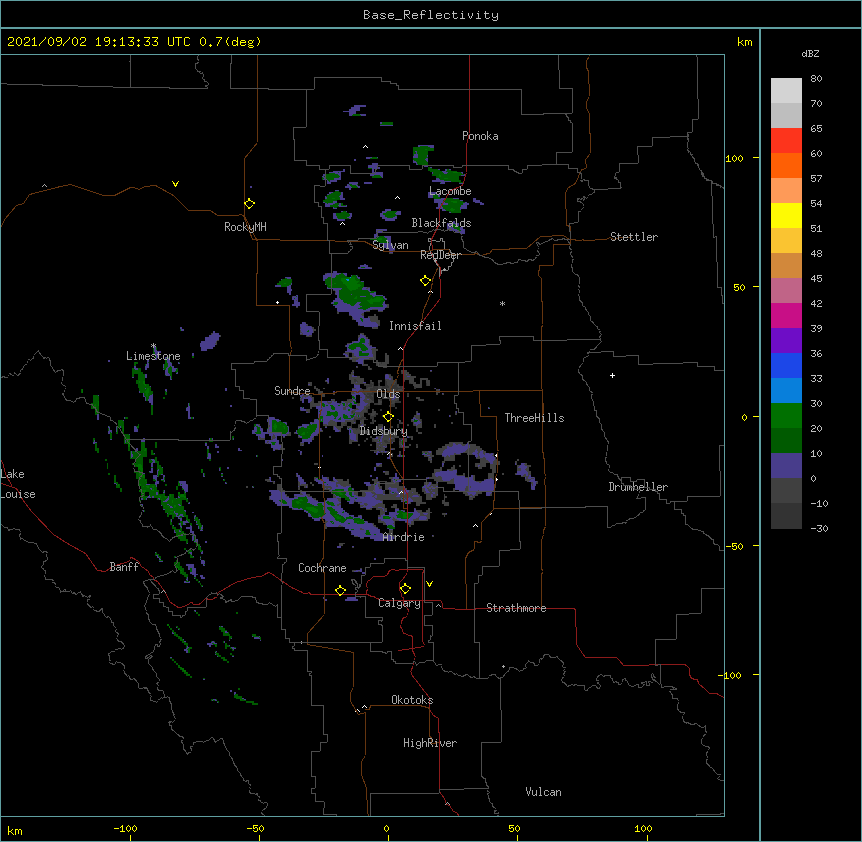Click the Banff label
The width and height of the screenshot is (862, 842).
tap(124, 567)
